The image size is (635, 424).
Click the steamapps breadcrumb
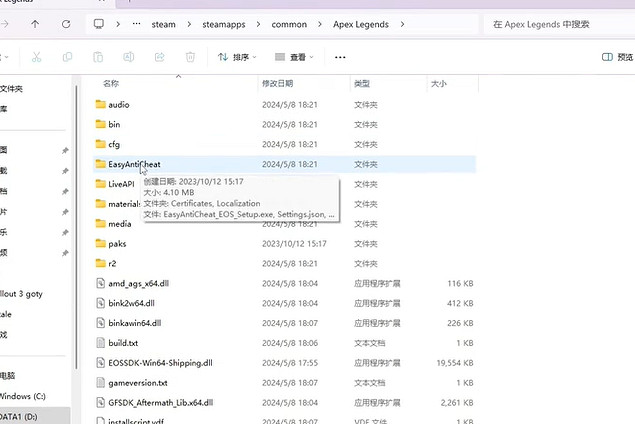click(224, 24)
